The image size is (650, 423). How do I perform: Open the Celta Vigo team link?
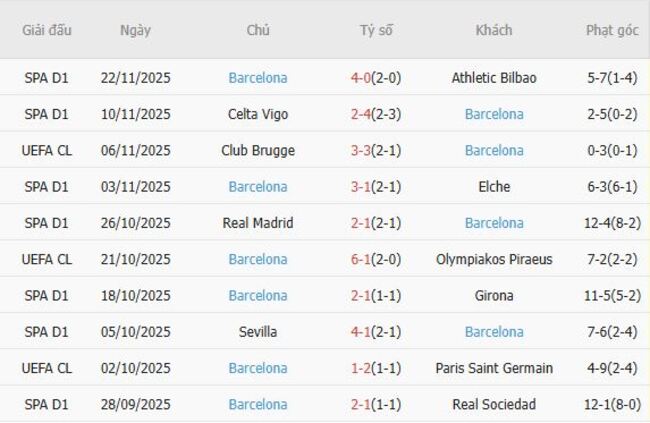point(257,114)
